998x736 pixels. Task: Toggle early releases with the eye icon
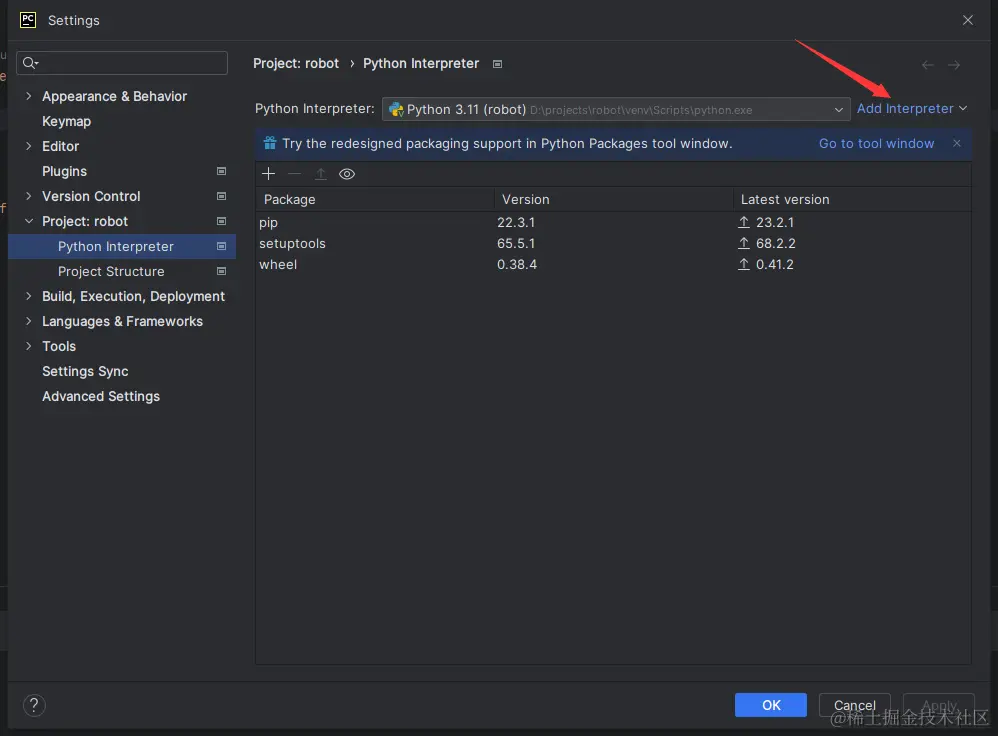tap(347, 173)
